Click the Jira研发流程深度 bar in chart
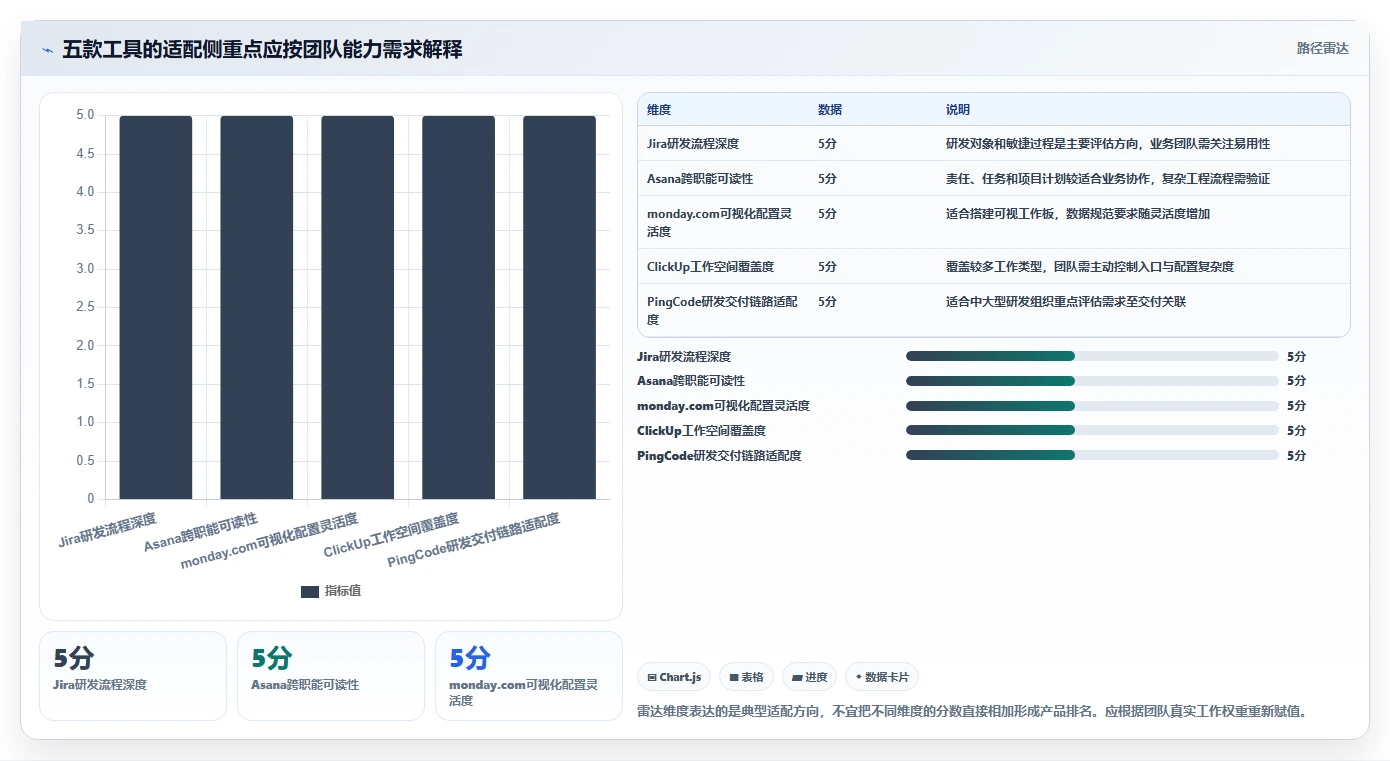This screenshot has width=1390, height=761. tap(156, 307)
